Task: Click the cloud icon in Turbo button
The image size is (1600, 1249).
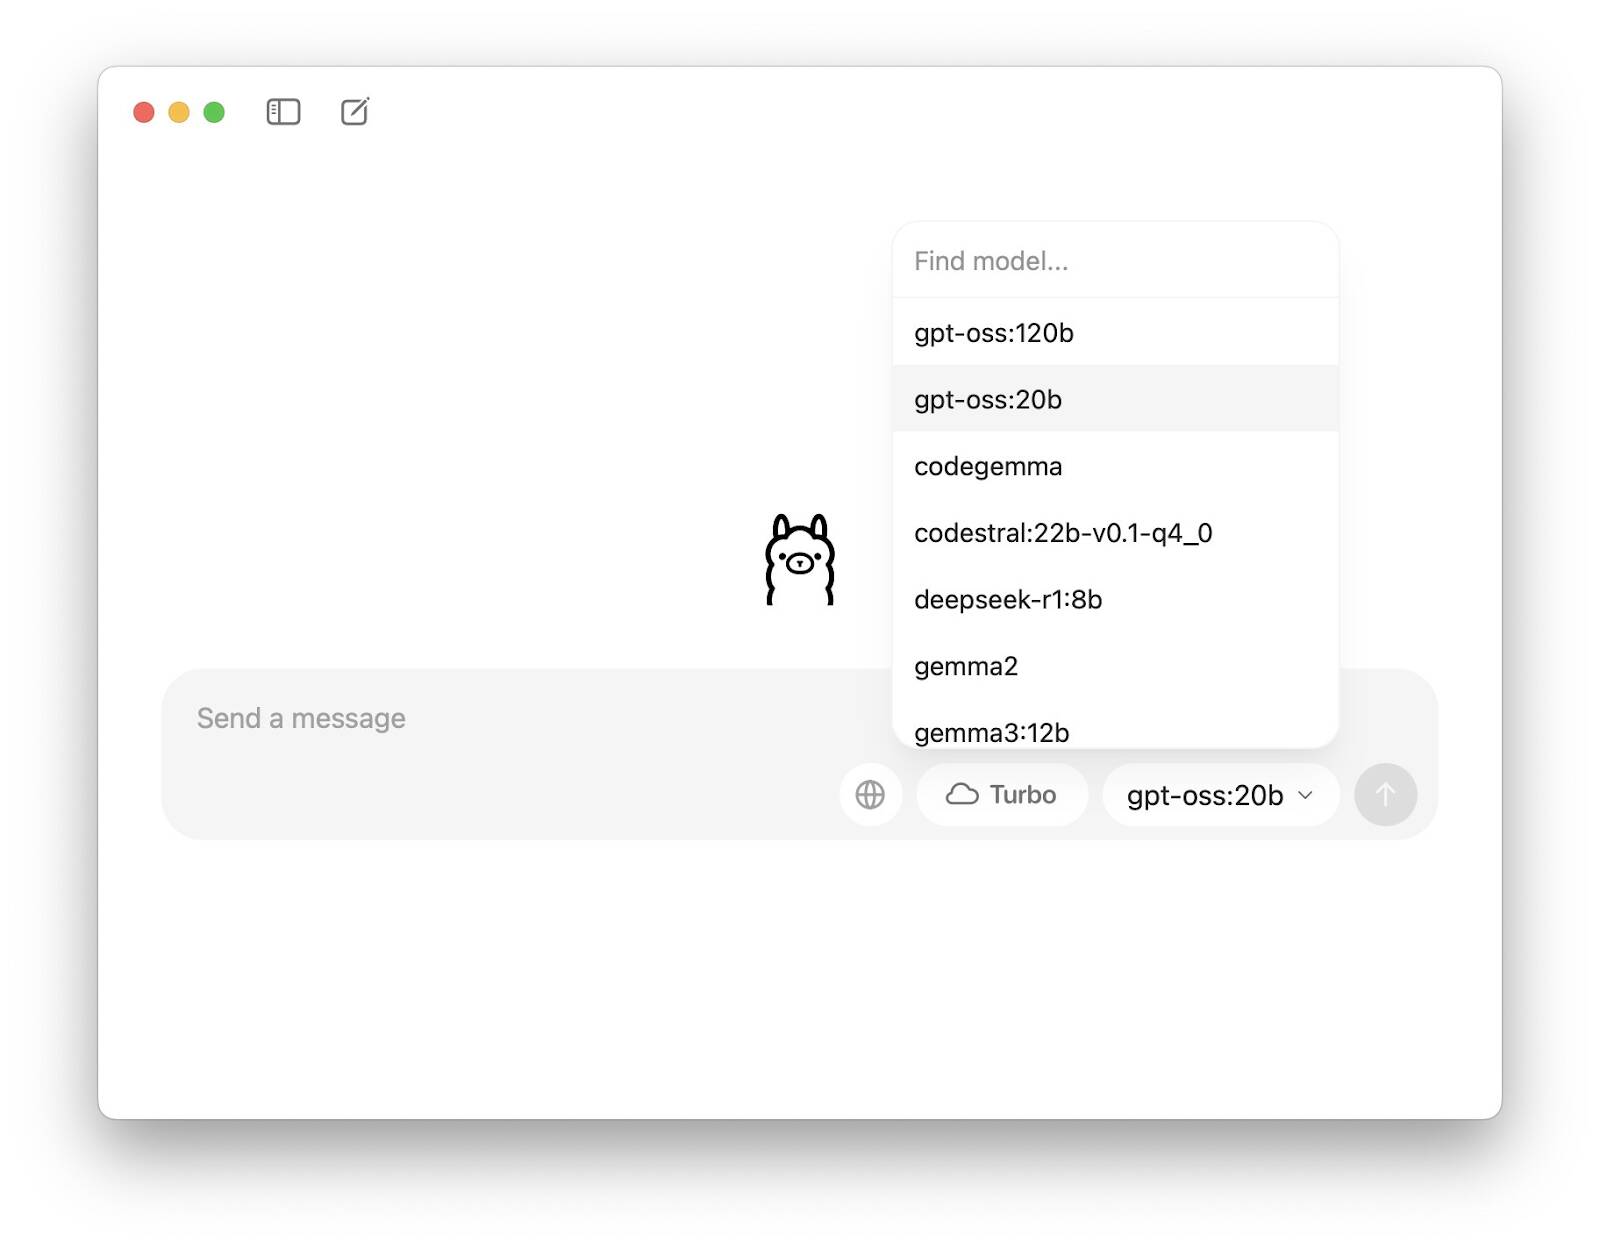Action: coord(962,795)
